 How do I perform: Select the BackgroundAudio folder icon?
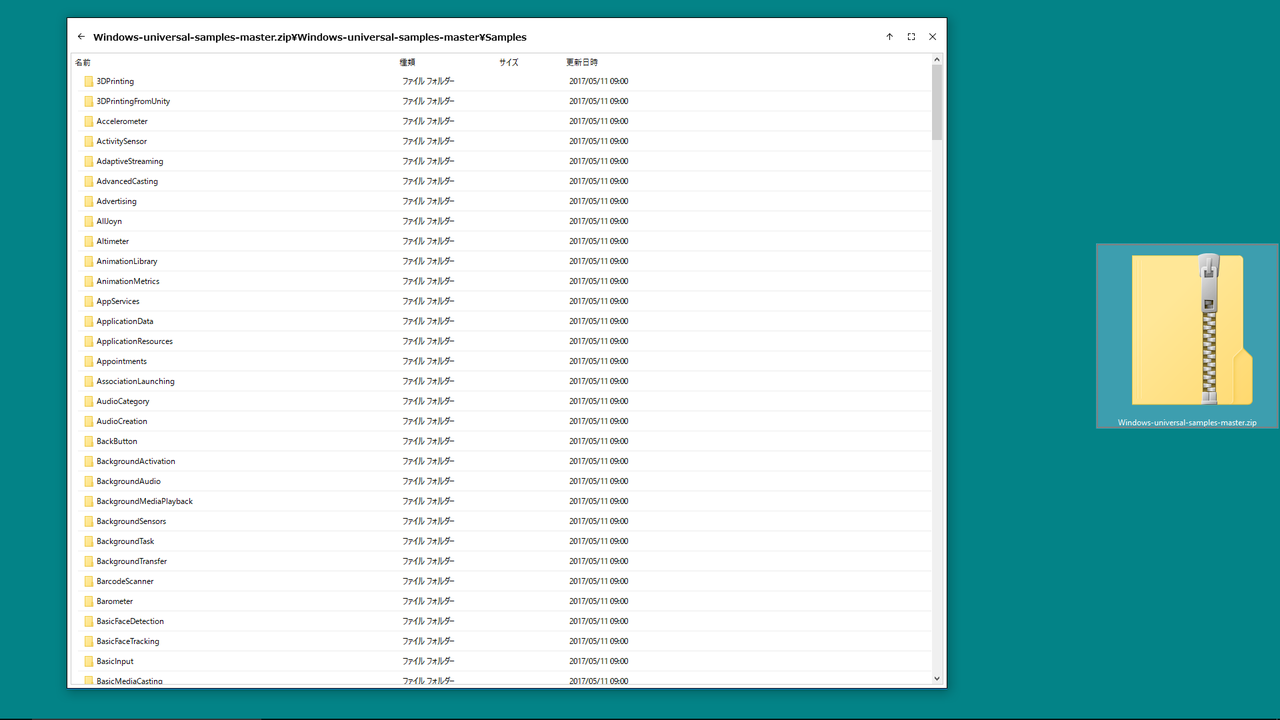click(x=89, y=481)
